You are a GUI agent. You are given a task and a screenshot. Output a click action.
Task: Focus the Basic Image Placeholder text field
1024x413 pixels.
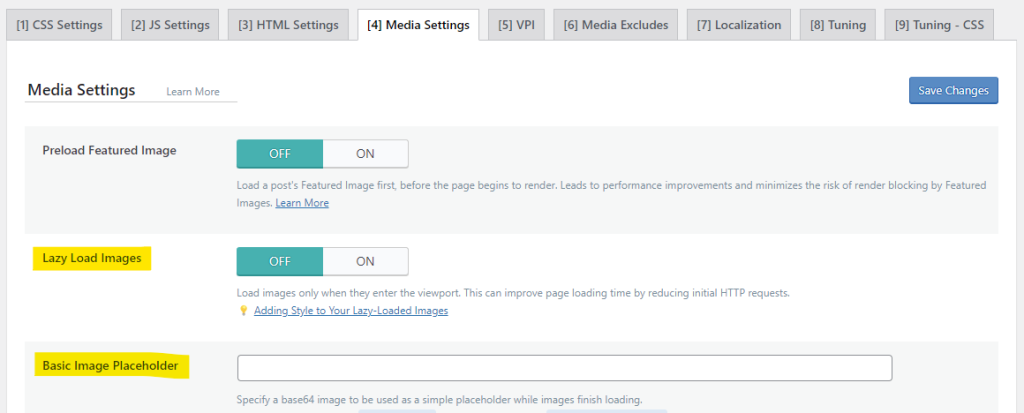point(564,368)
